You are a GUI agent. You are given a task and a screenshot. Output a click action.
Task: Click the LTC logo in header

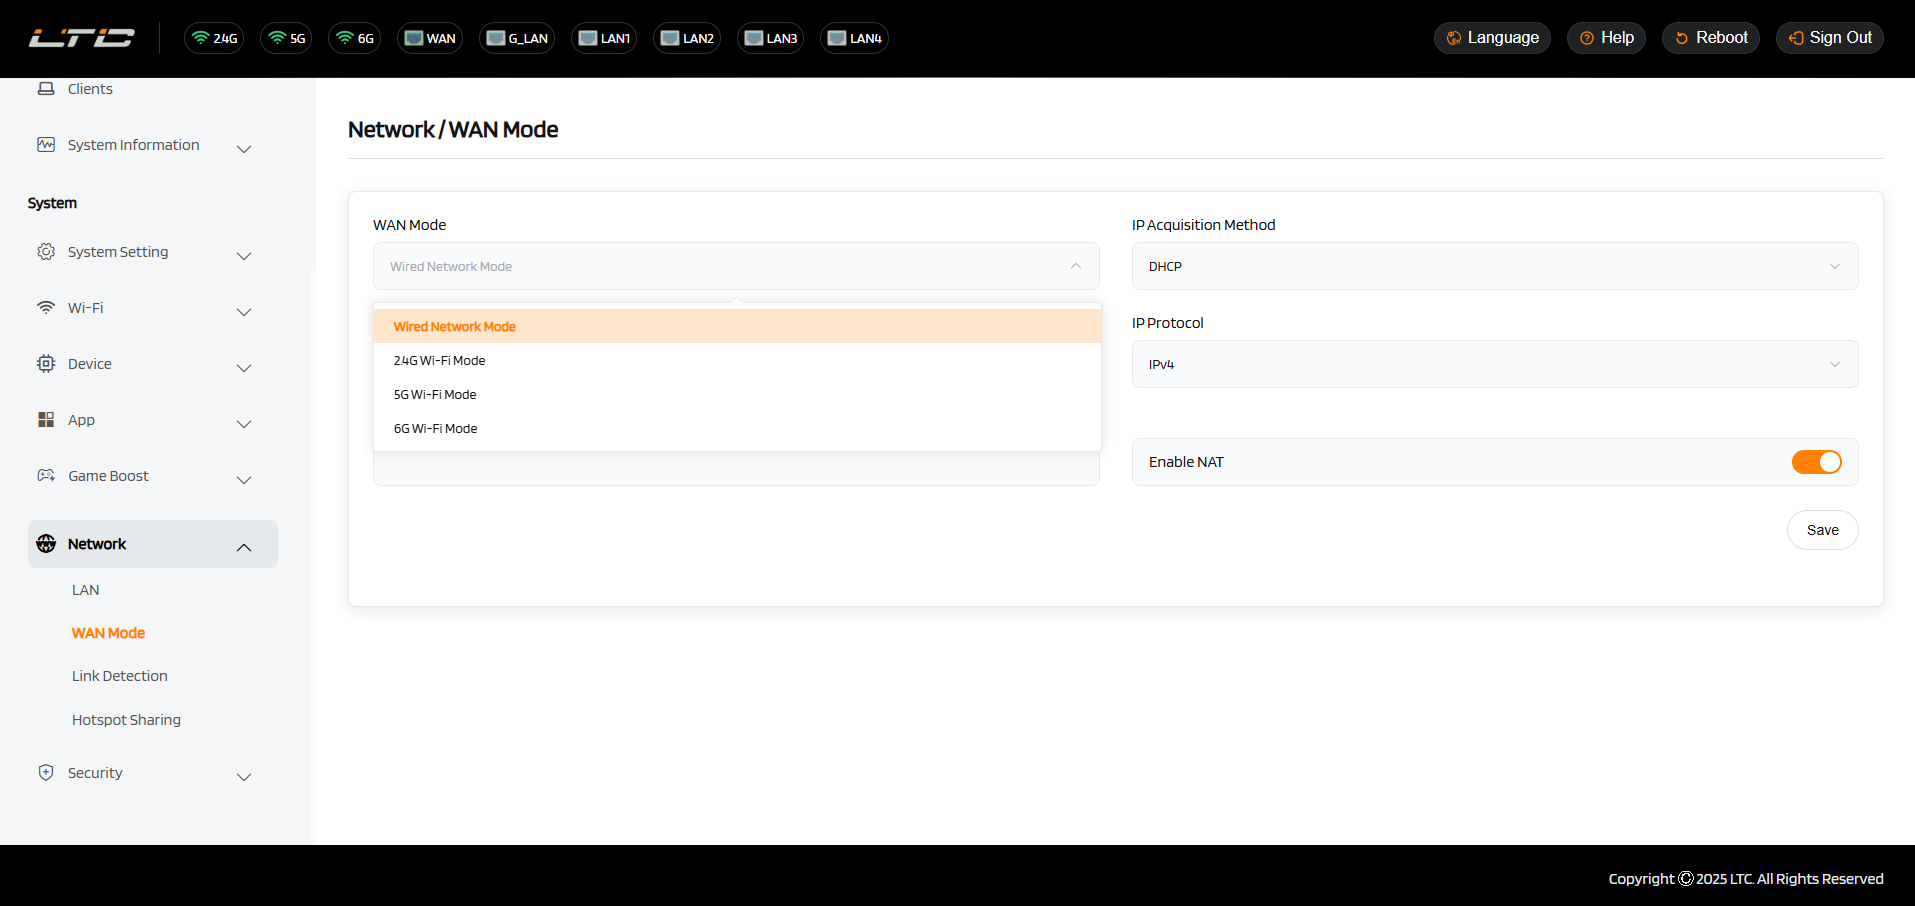pos(81,38)
